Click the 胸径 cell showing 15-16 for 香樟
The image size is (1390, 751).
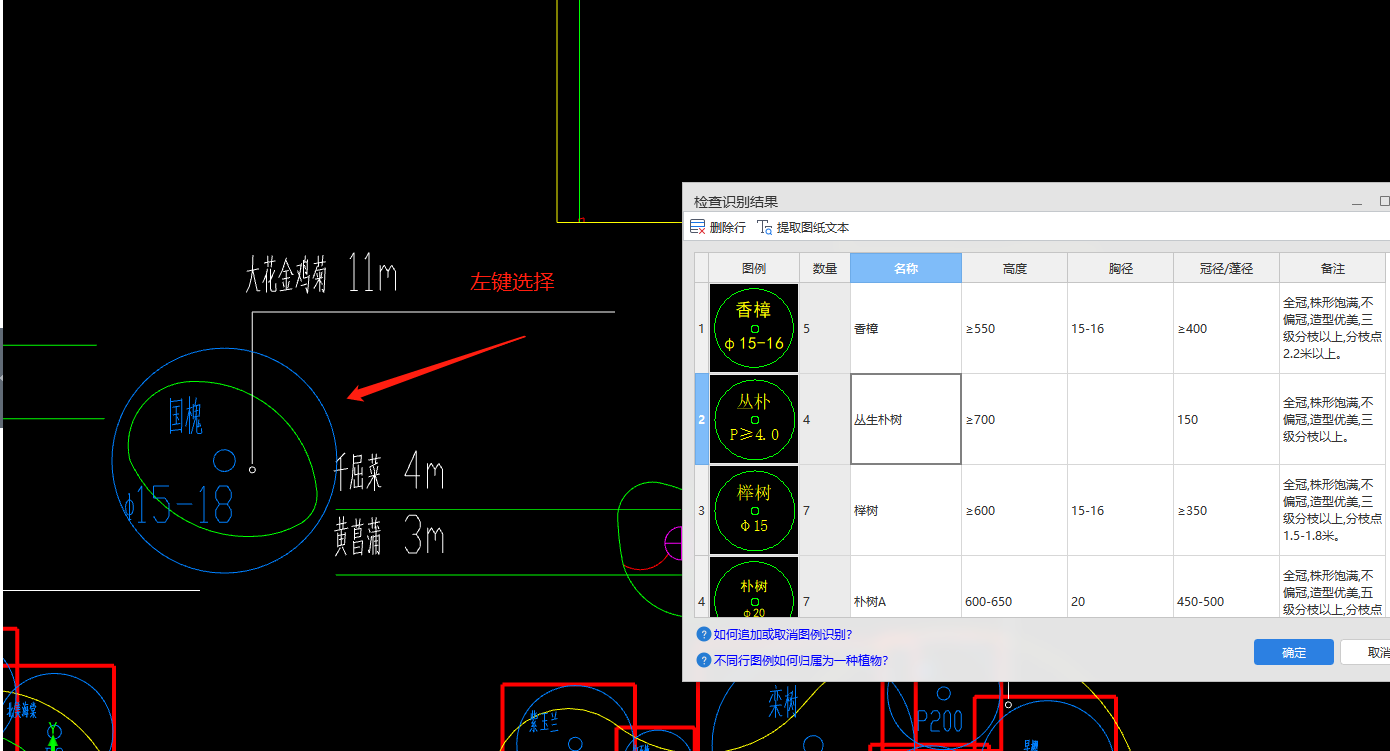[1120, 328]
